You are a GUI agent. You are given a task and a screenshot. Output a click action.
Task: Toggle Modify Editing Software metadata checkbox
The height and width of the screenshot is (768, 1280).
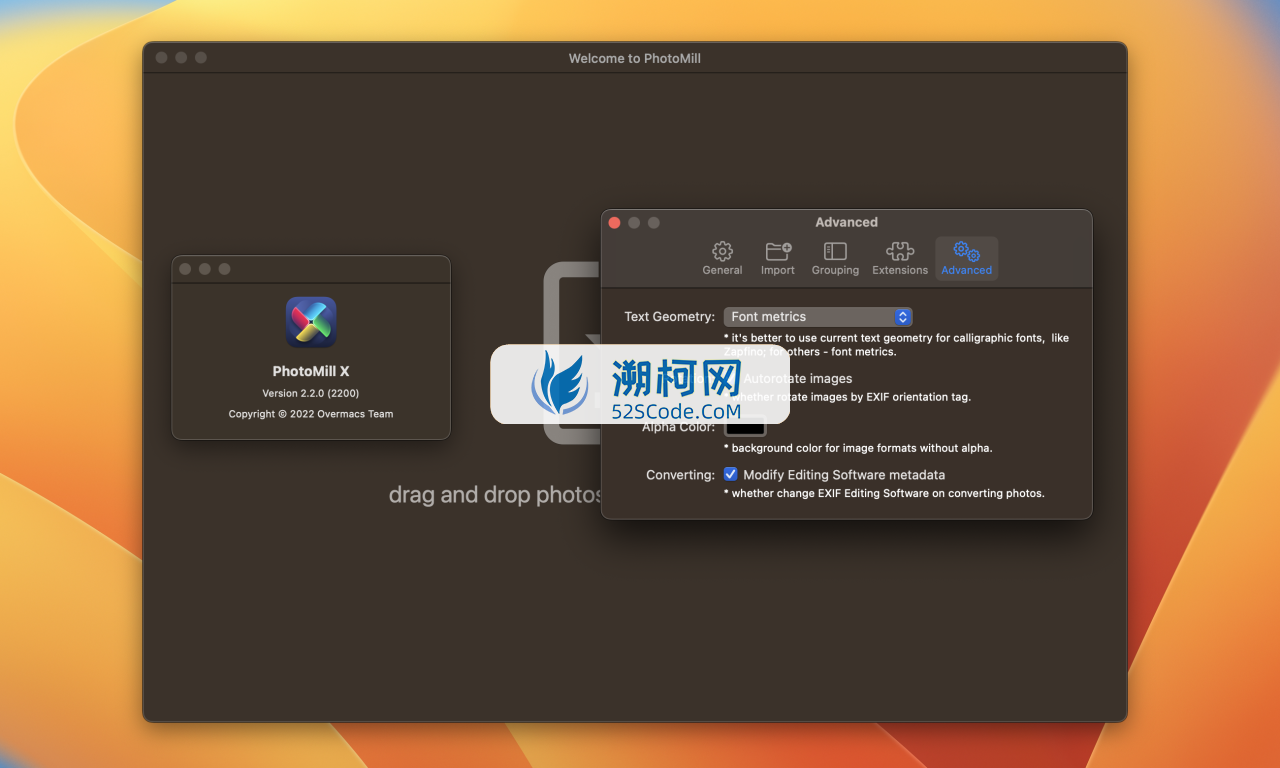click(731, 474)
